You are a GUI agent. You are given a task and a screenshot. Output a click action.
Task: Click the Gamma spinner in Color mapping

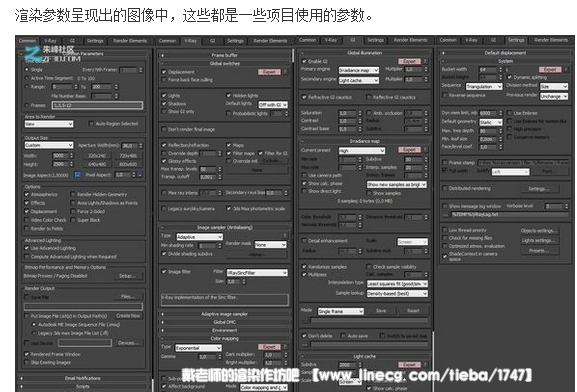[x=220, y=356]
